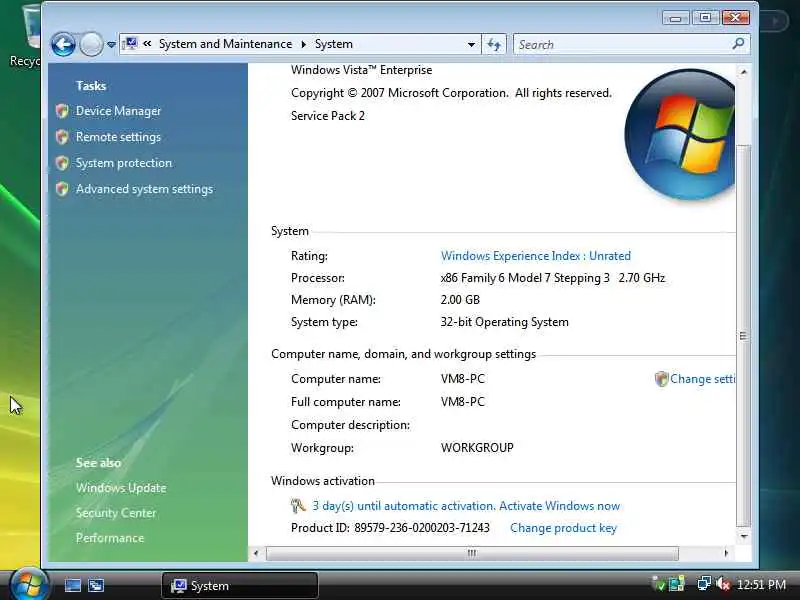Click shield icon next to System protection
Image resolution: width=800 pixels, height=600 pixels.
click(x=62, y=163)
